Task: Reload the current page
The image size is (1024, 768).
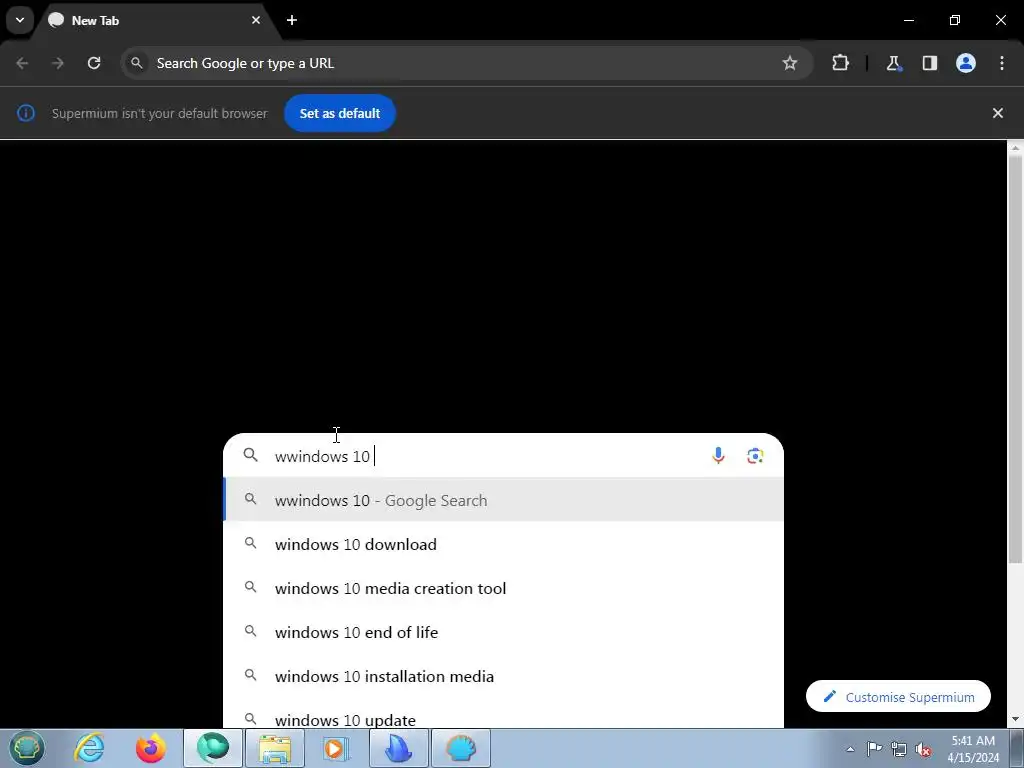Action: (94, 63)
